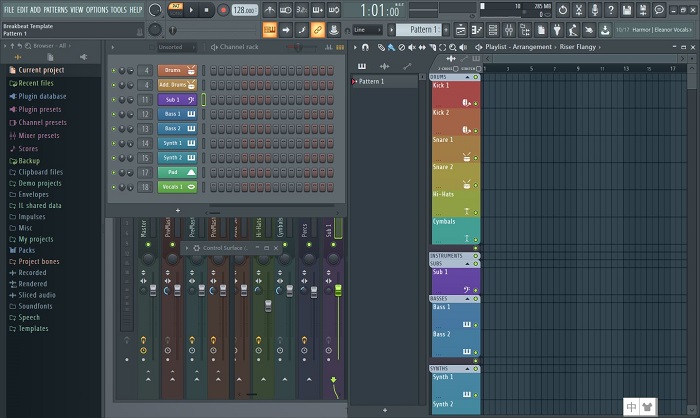
Task: Collapse the BASSES track group
Action: click(x=467, y=299)
